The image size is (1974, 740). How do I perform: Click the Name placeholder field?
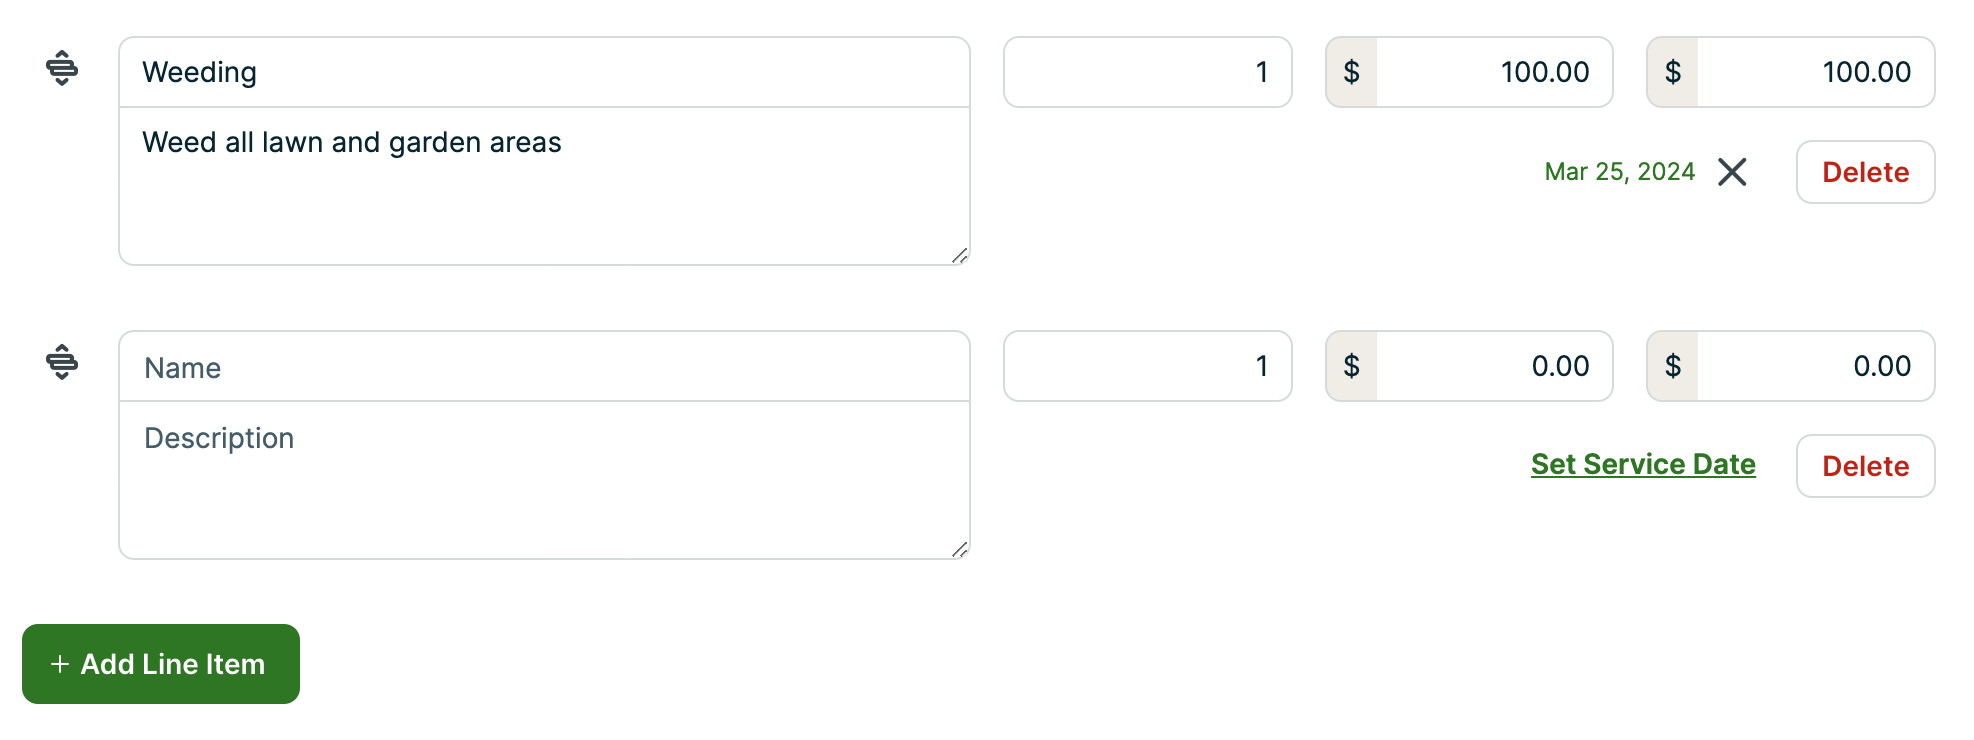[545, 367]
